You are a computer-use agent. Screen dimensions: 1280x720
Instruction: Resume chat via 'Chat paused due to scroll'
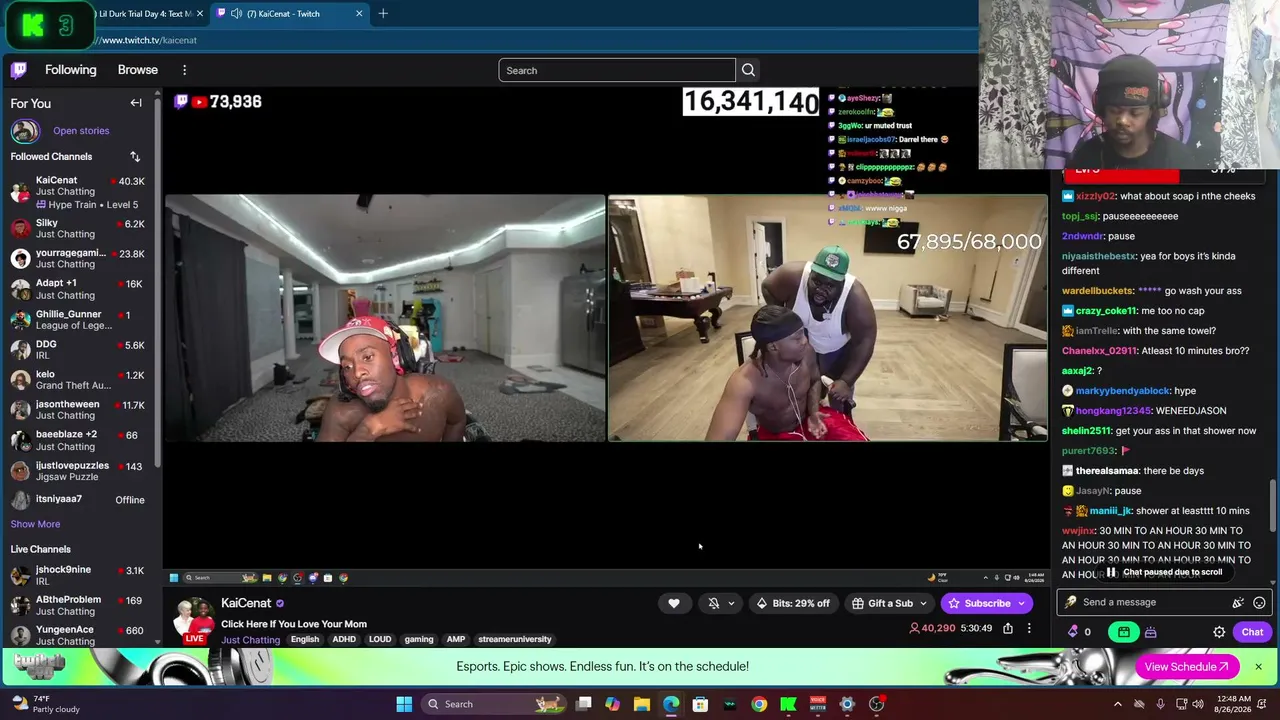(x=1164, y=572)
